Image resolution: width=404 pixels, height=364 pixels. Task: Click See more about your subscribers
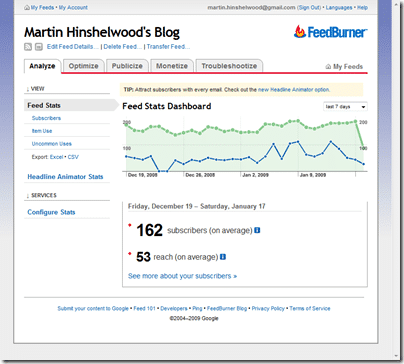(x=182, y=276)
